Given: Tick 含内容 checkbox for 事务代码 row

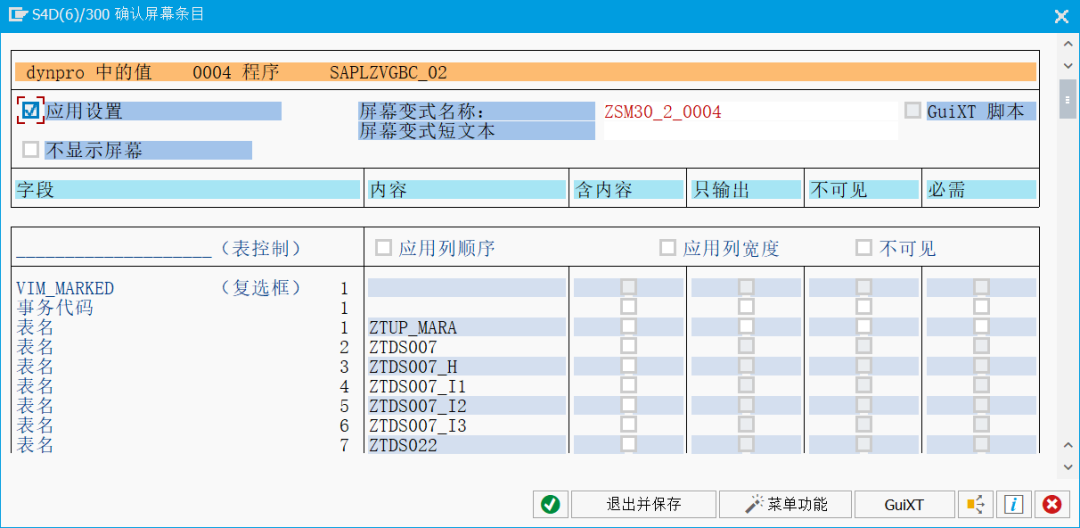Looking at the screenshot, I should [x=628, y=306].
